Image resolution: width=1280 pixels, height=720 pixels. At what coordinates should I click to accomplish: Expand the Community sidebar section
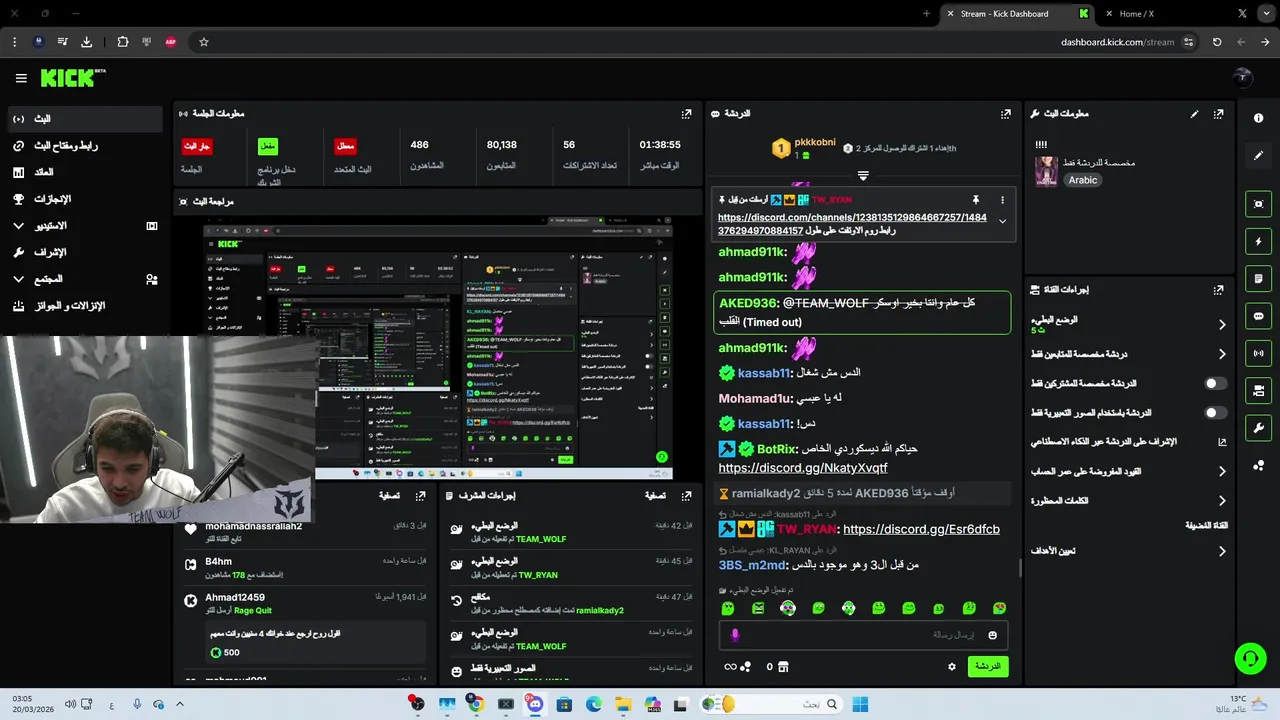click(85, 279)
